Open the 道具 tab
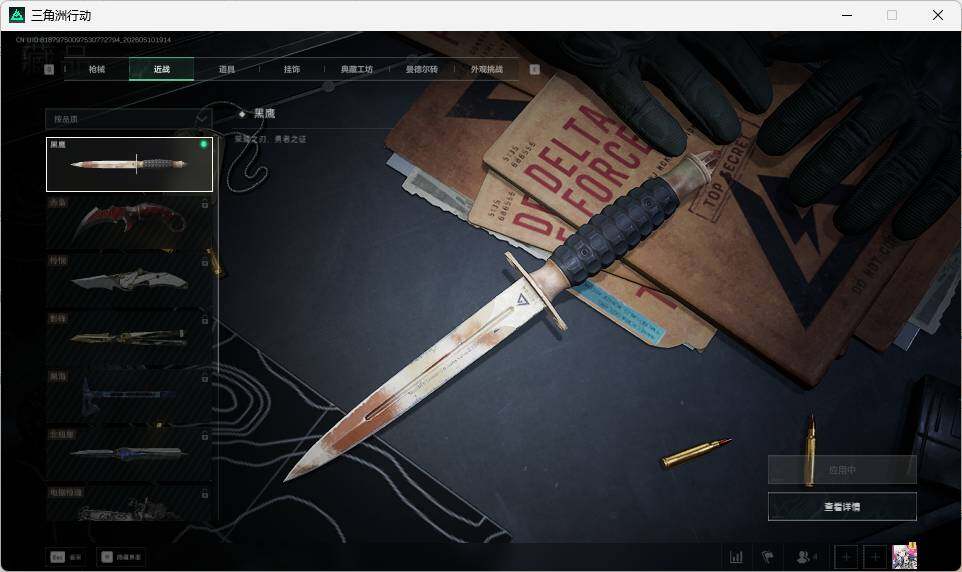The height and width of the screenshot is (572, 962). (226, 69)
